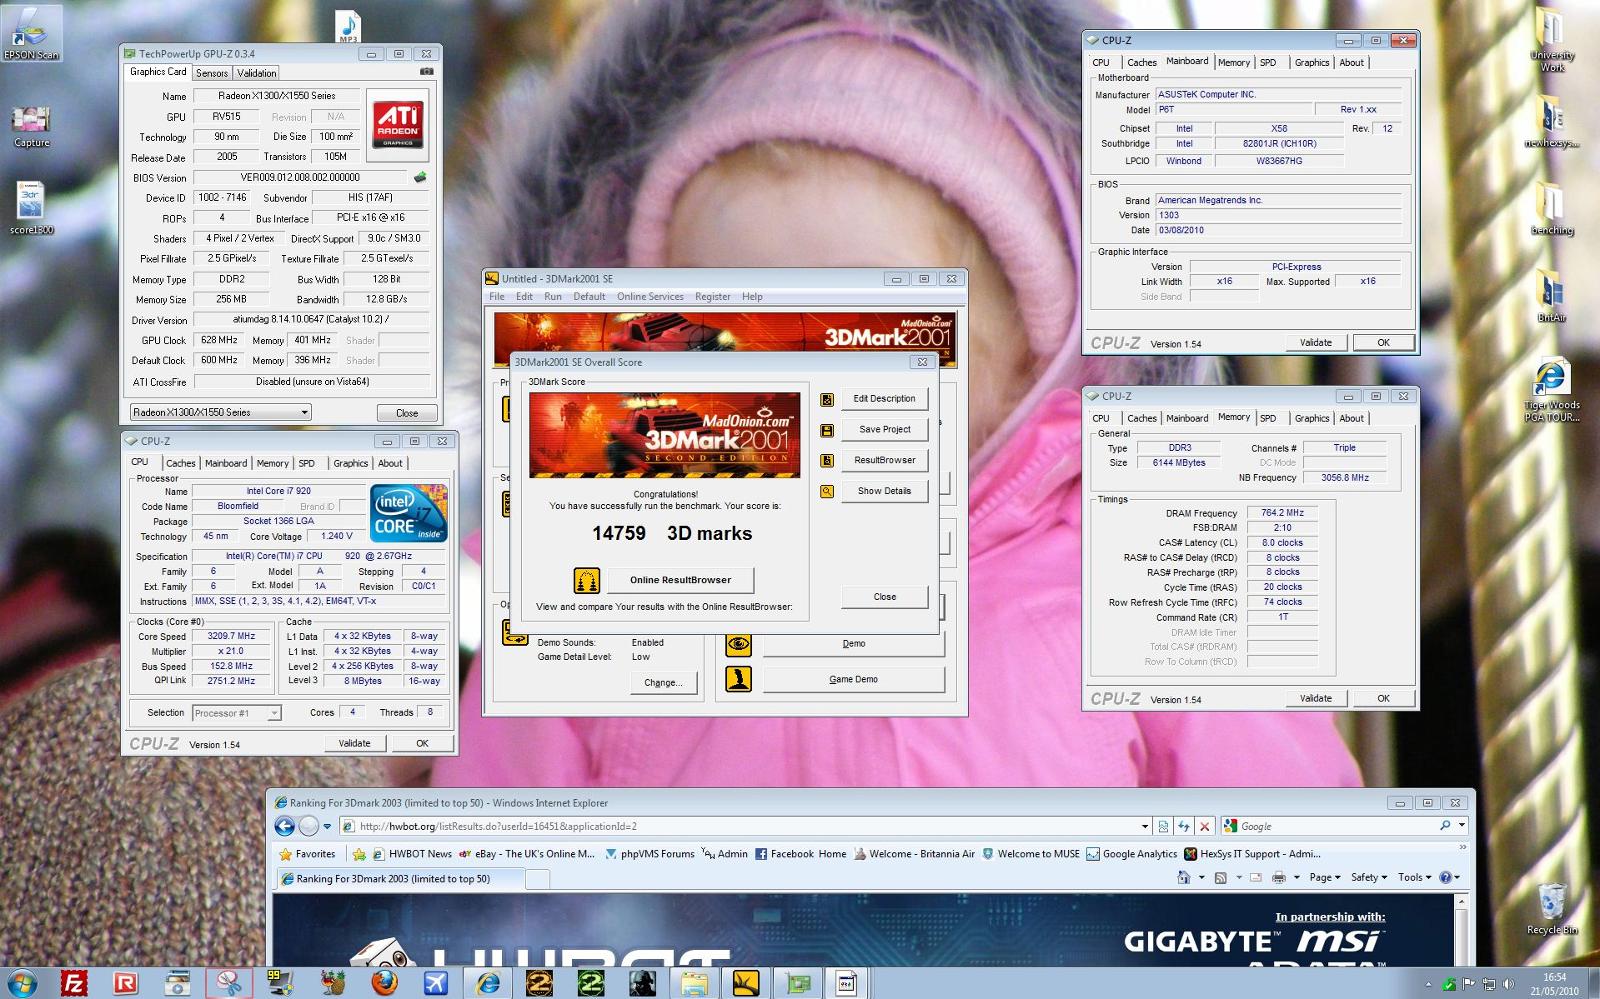Open the IE search provider dropdown arrow
This screenshot has width=1600, height=999.
[1462, 826]
